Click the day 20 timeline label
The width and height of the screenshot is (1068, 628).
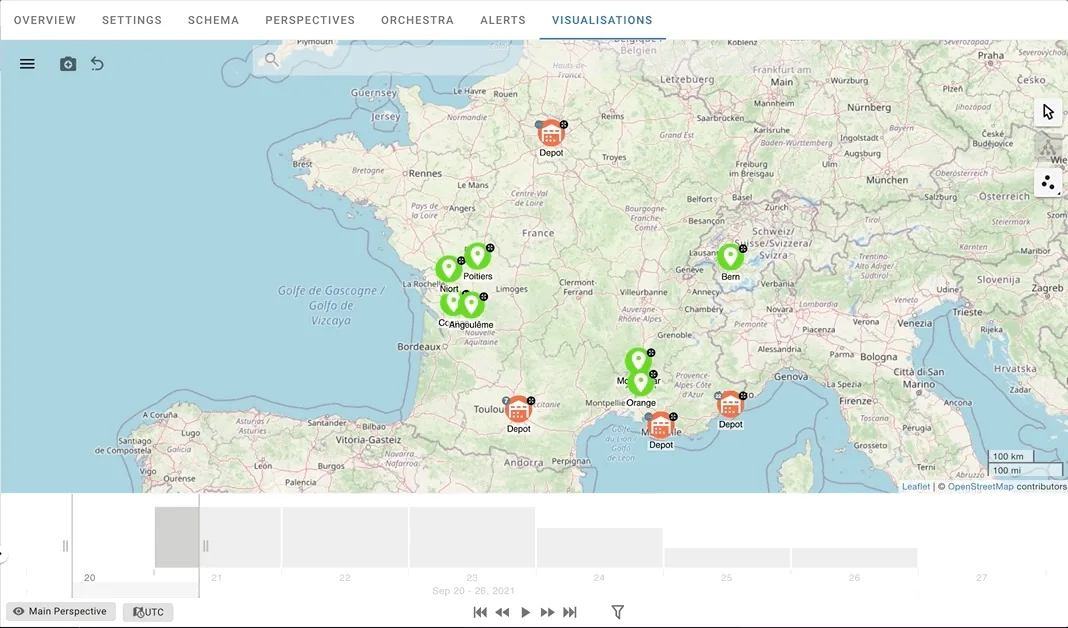90,577
